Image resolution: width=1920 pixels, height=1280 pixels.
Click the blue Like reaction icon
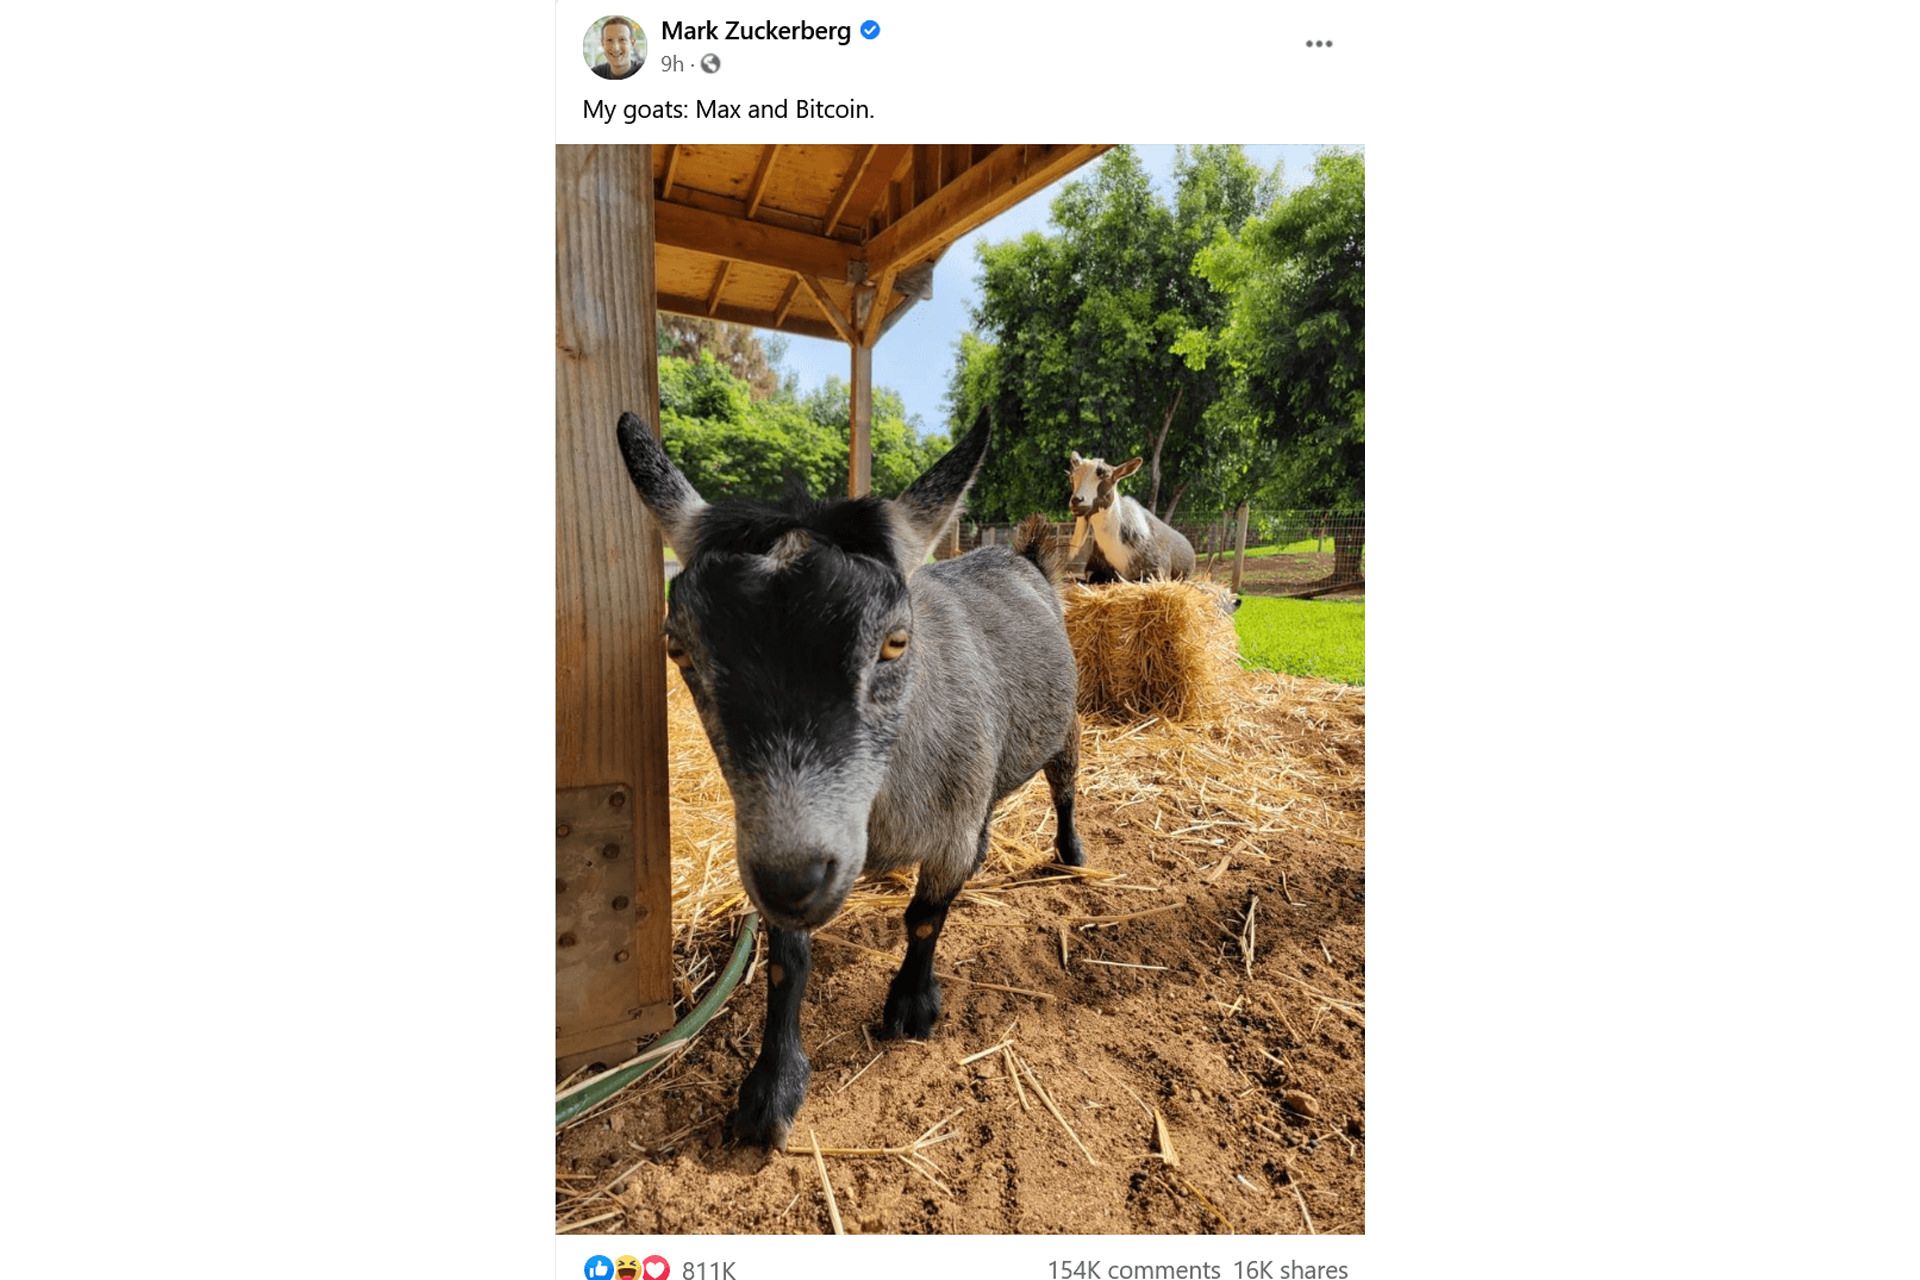click(598, 1268)
